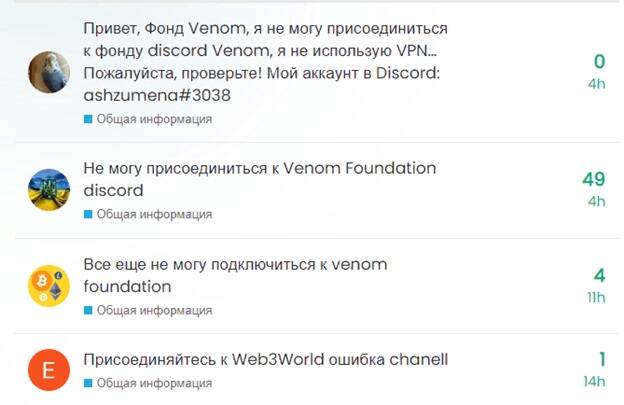Click blue category square under ashzumena#3038 topic
624x405 pixels.
click(88, 119)
